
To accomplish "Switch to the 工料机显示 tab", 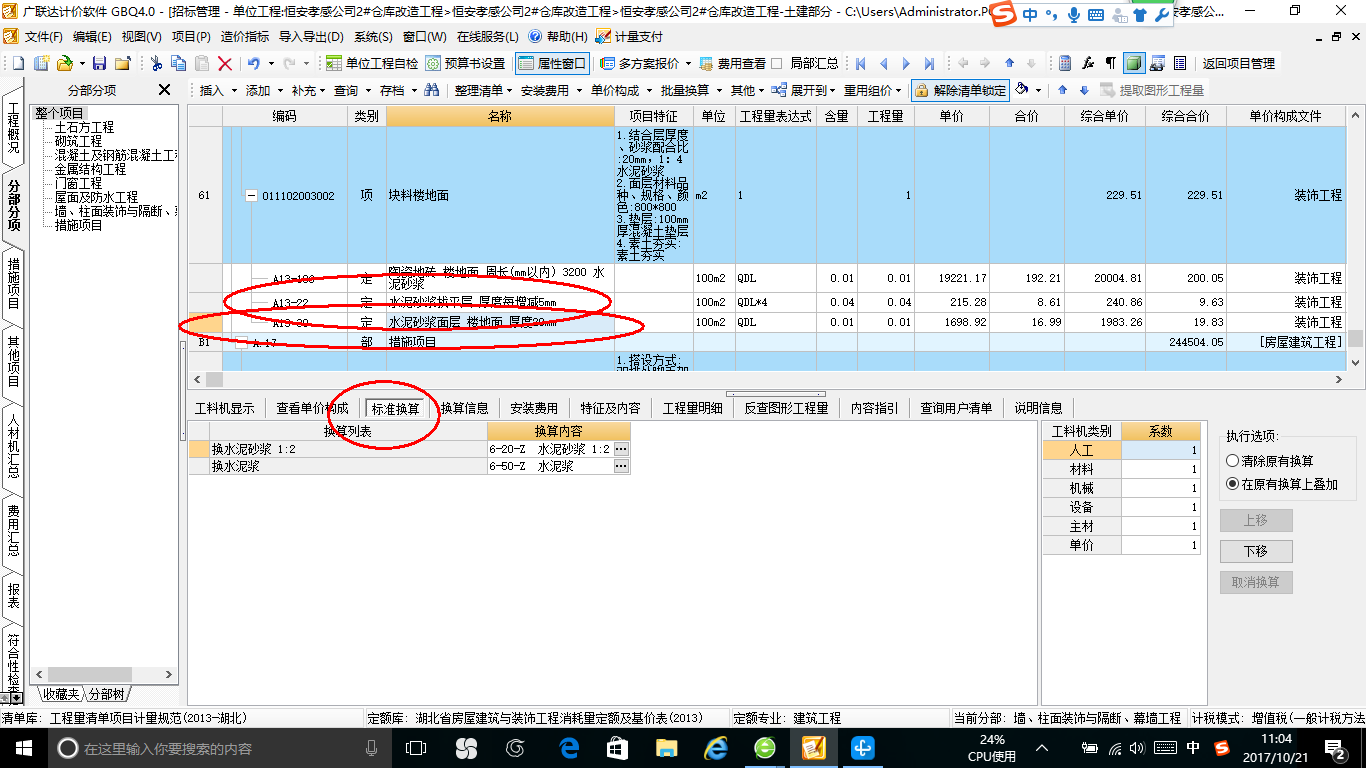I will (x=225, y=408).
